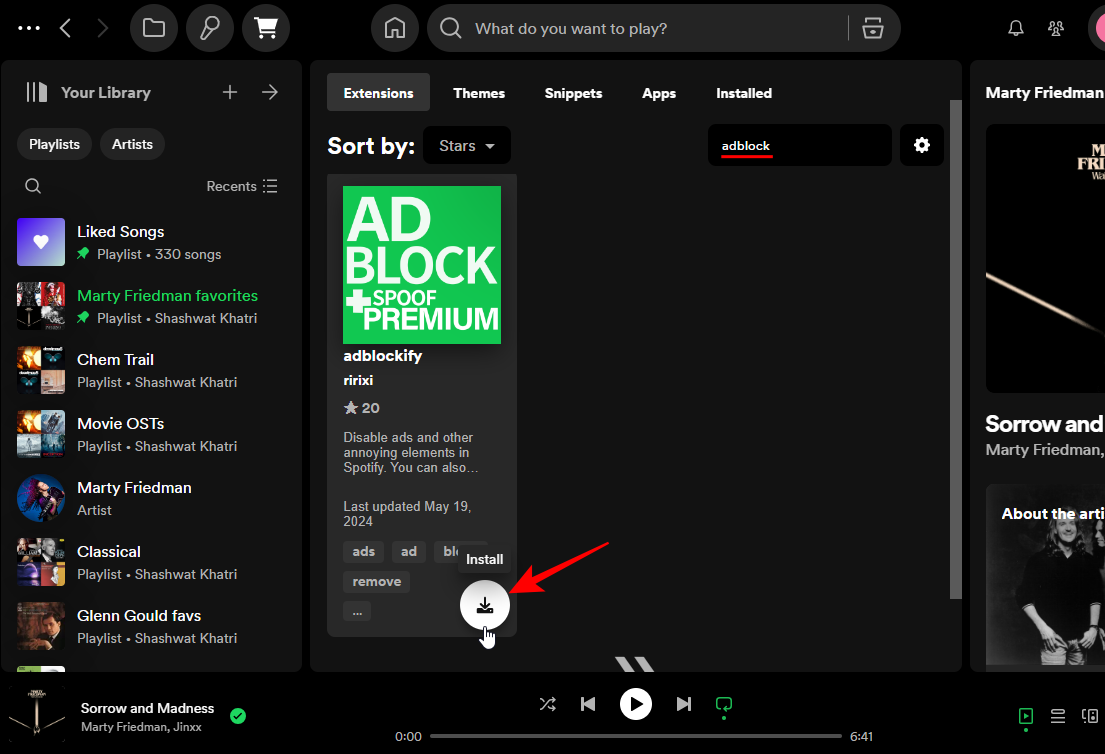Click the Install download icon on adblockify

(x=485, y=605)
